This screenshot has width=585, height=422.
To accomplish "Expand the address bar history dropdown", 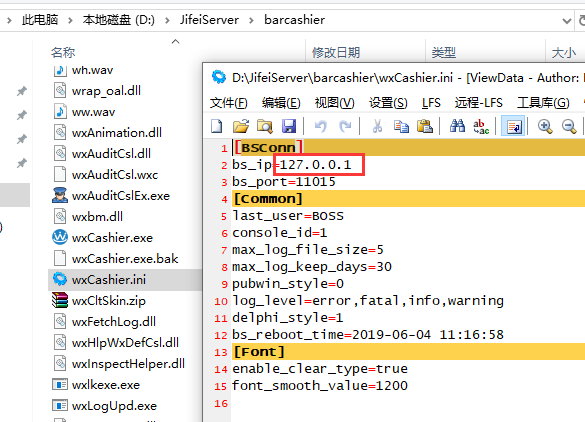I will (567, 21).
